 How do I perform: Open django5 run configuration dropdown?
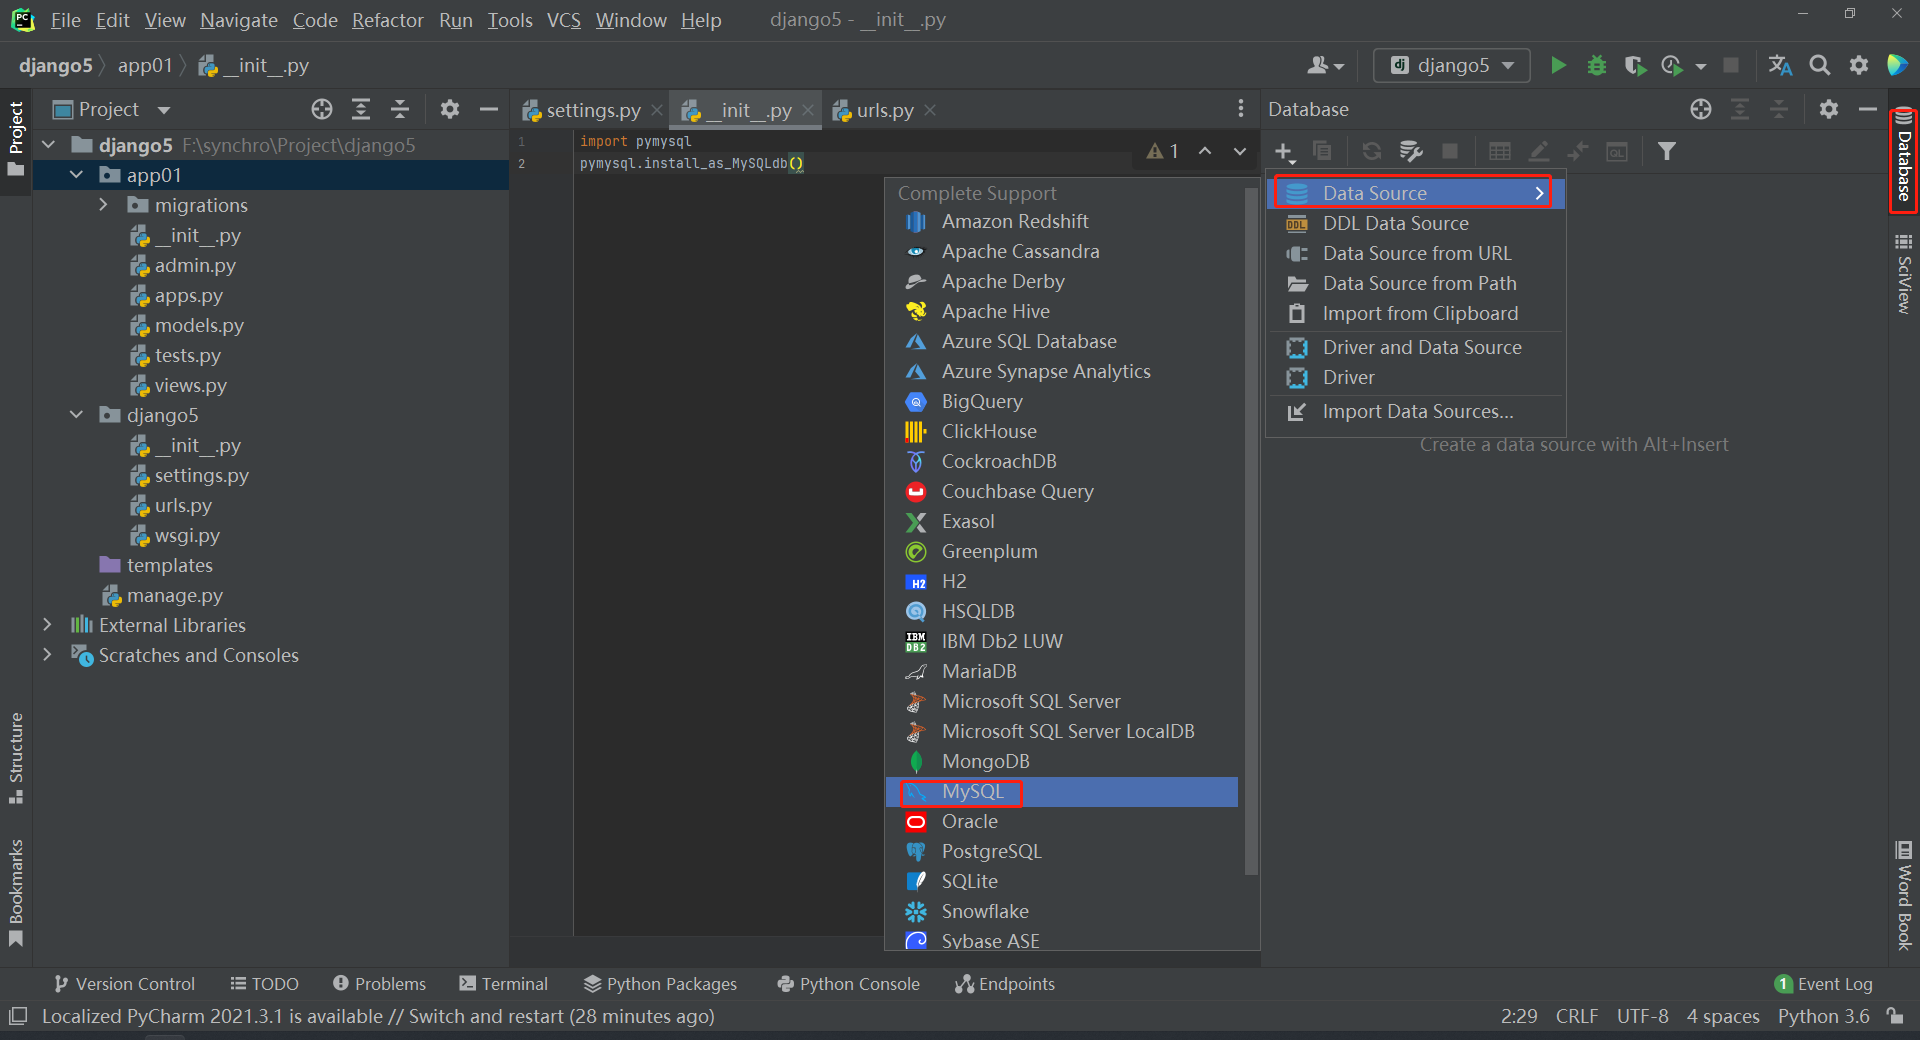click(x=1452, y=66)
